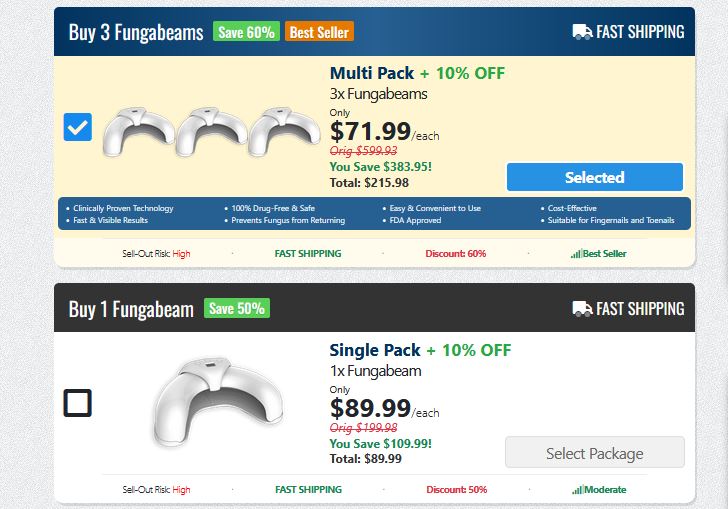The image size is (728, 509).
Task: Click the Buy 1 Fungabeam heading
Action: (131, 309)
